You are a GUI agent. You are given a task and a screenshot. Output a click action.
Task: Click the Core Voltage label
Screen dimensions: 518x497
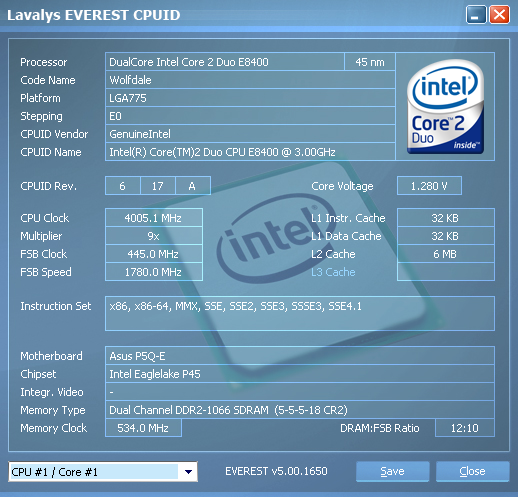click(x=342, y=186)
